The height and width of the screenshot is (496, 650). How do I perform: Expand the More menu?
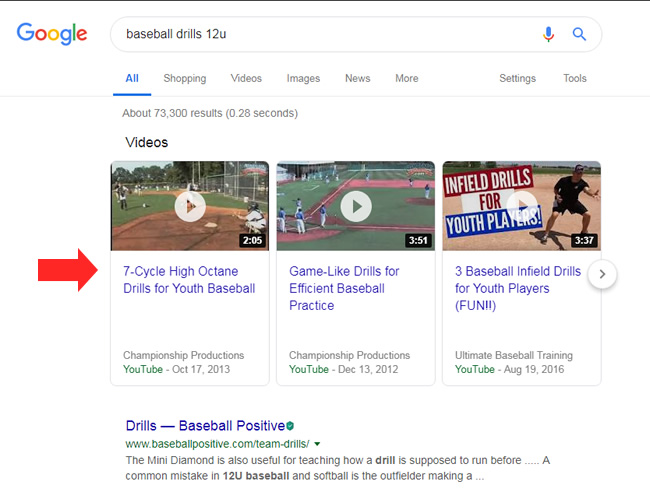click(x=407, y=78)
